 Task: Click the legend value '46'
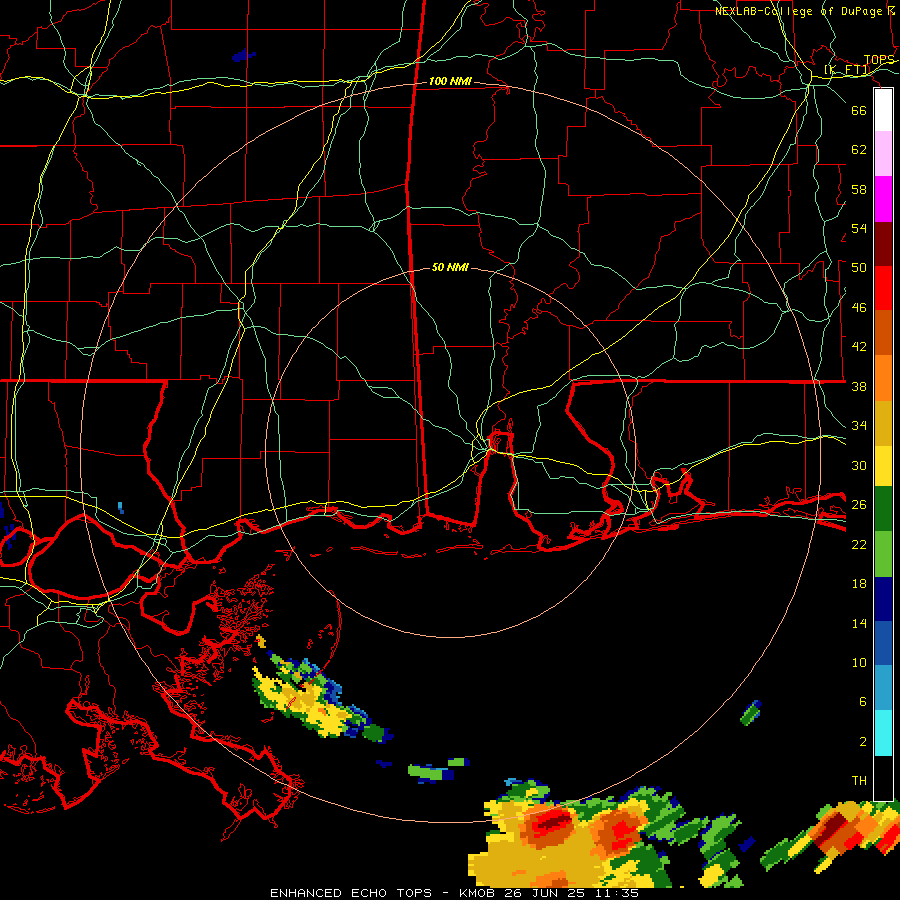(x=859, y=308)
